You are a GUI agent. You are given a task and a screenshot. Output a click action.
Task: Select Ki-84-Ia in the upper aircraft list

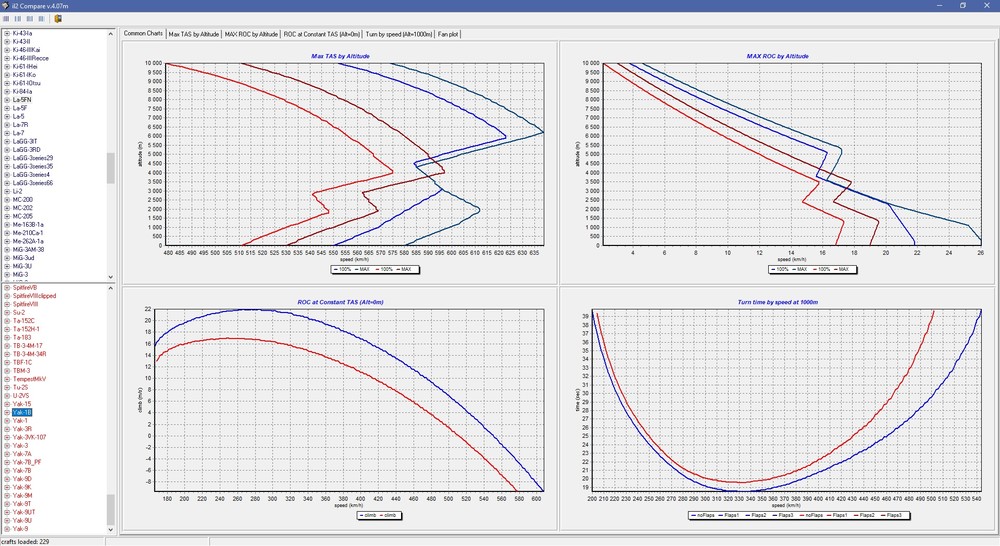[22, 91]
